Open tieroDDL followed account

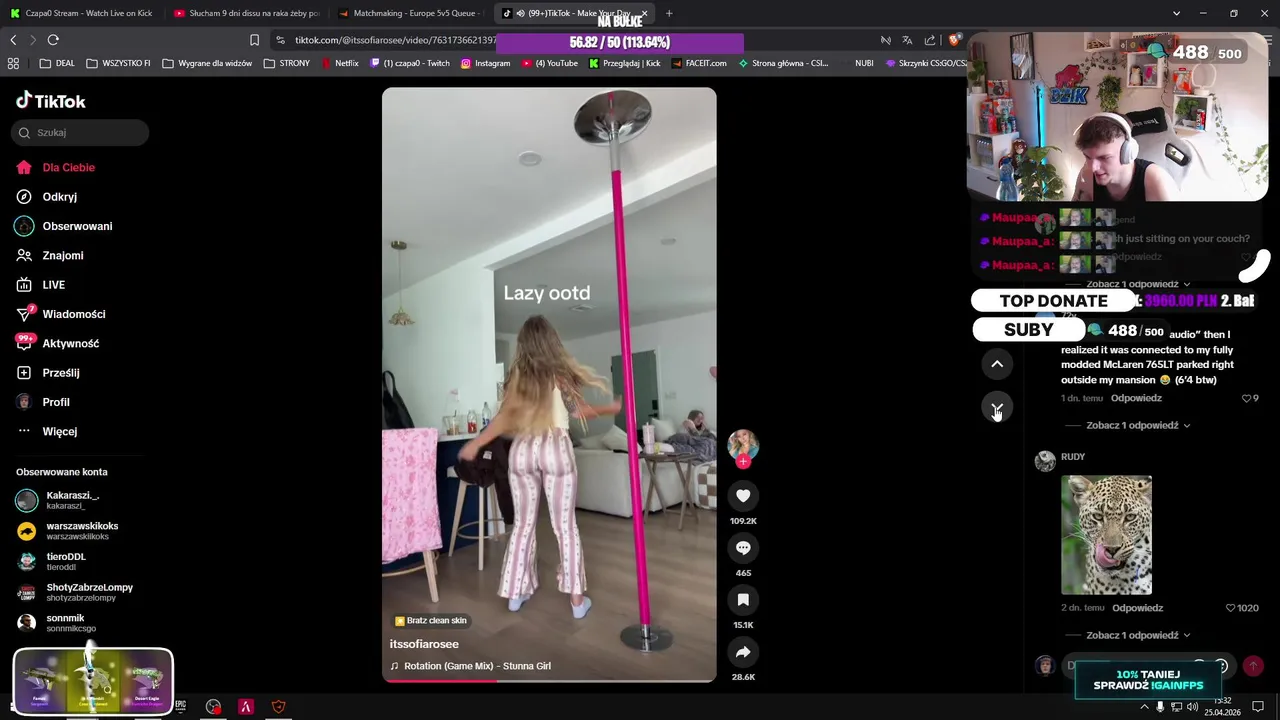66,561
